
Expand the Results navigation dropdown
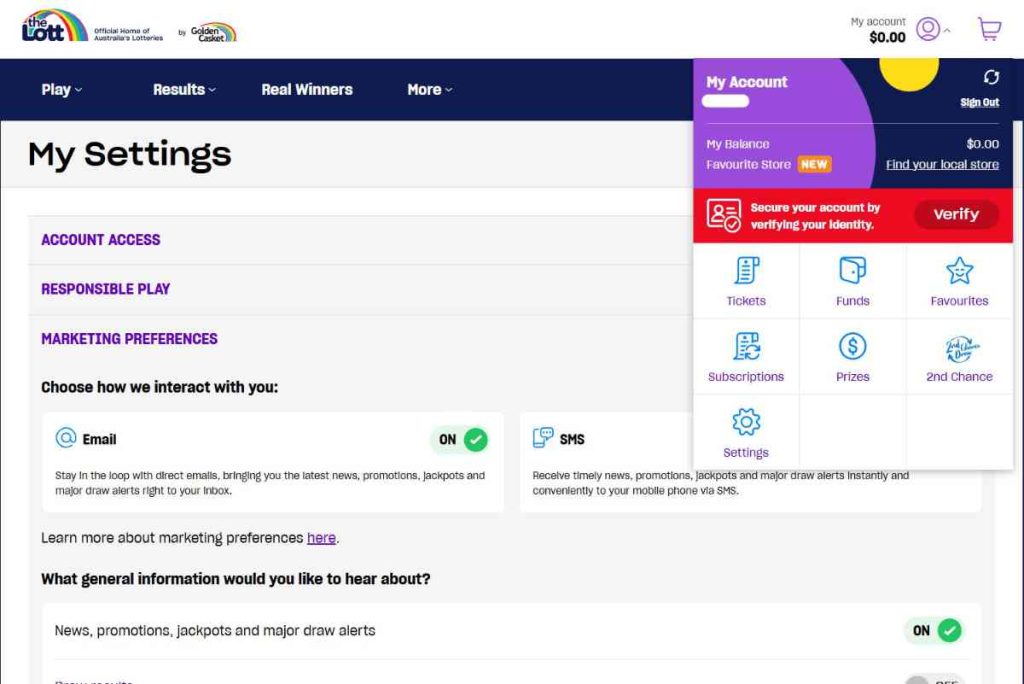184,90
